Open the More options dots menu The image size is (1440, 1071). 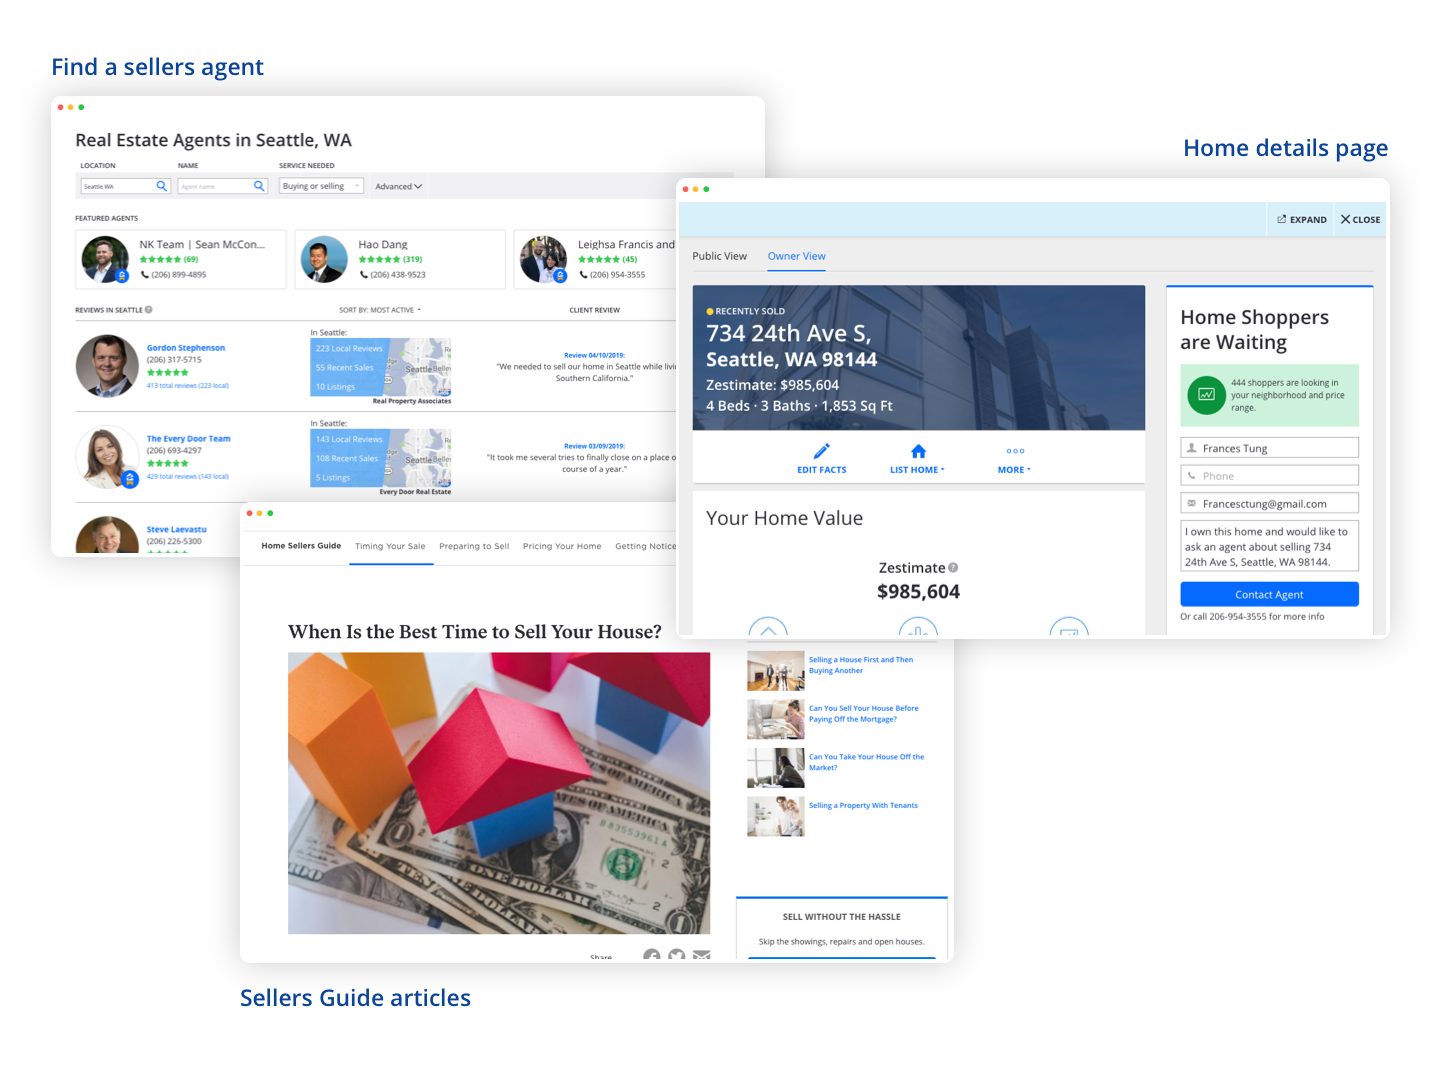[x=1015, y=451]
